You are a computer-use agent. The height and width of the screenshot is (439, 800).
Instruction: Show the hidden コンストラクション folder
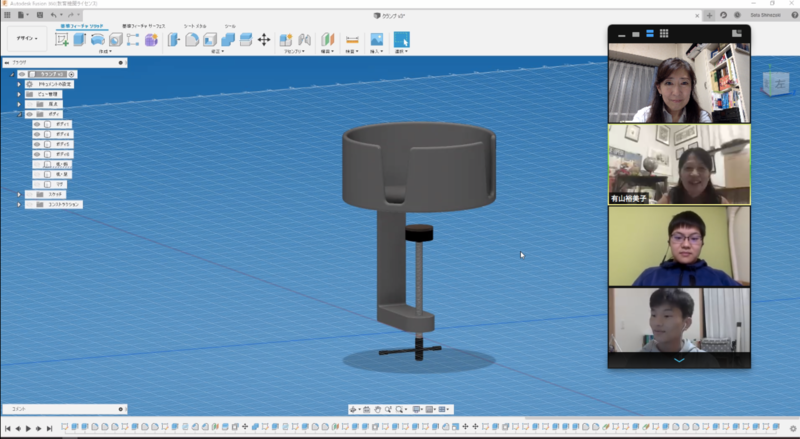29,204
